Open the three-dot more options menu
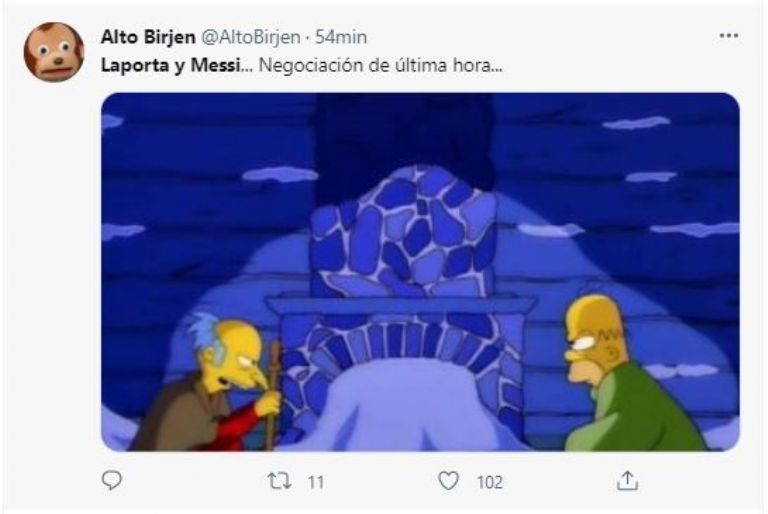Viewport: 768px width, 514px height. (x=729, y=36)
